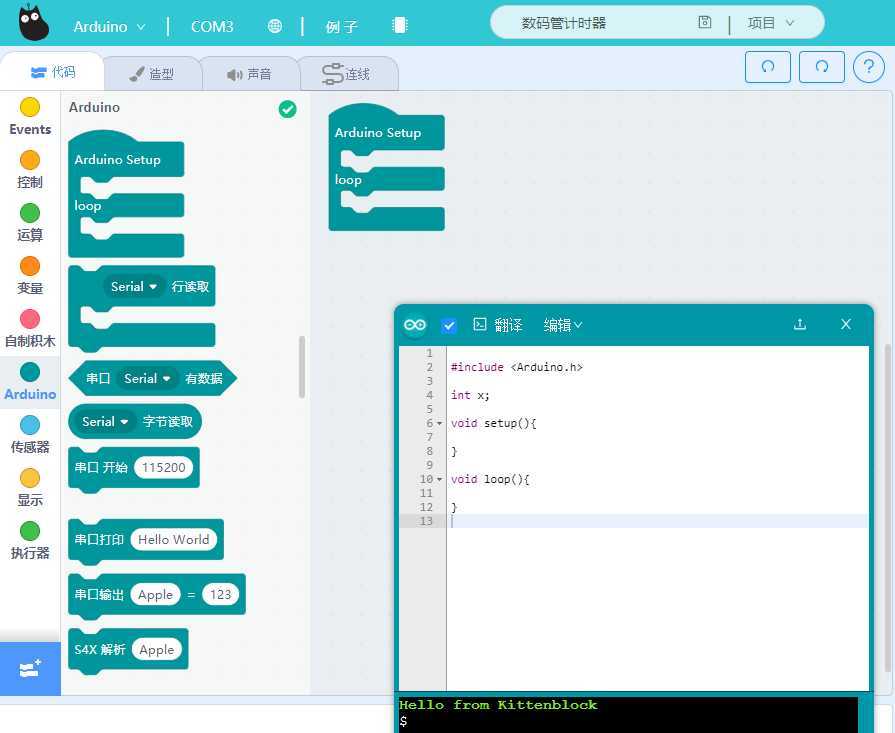Open the 例子 examples menu

[341, 26]
